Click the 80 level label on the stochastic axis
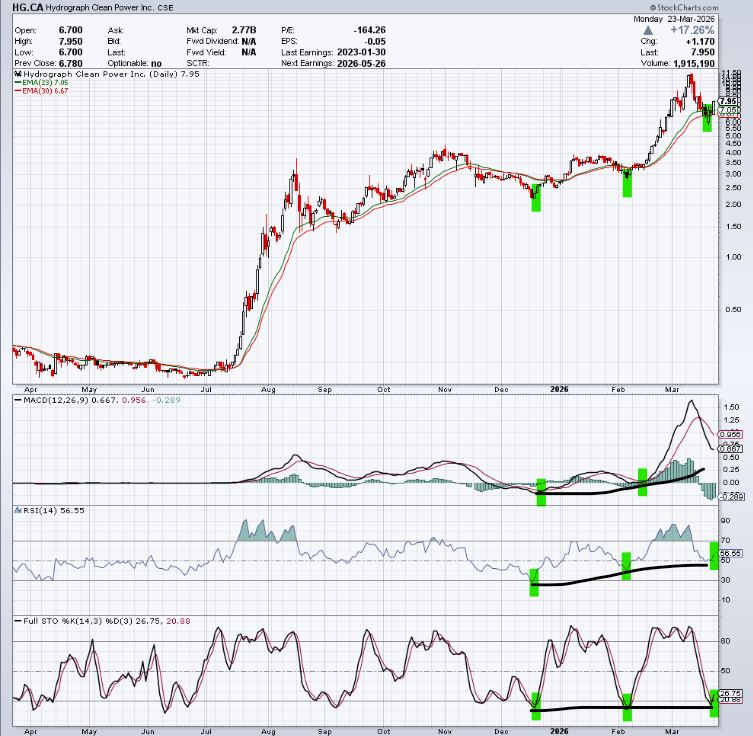The height and width of the screenshot is (736, 753). (x=725, y=641)
